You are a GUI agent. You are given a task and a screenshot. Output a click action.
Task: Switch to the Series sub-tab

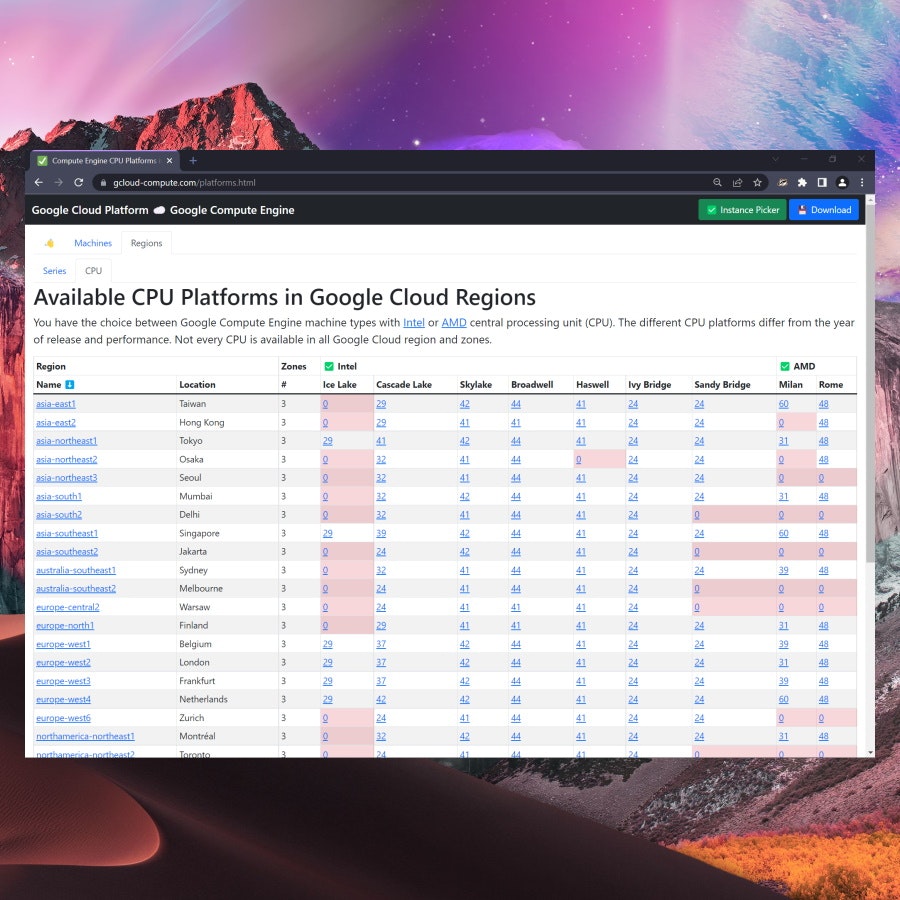click(x=55, y=270)
